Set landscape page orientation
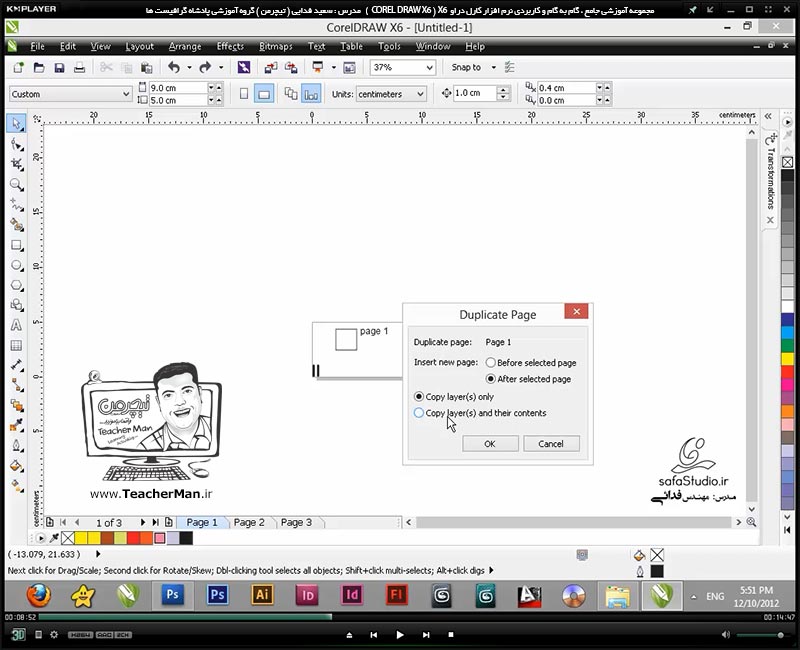800x650 pixels. click(264, 94)
